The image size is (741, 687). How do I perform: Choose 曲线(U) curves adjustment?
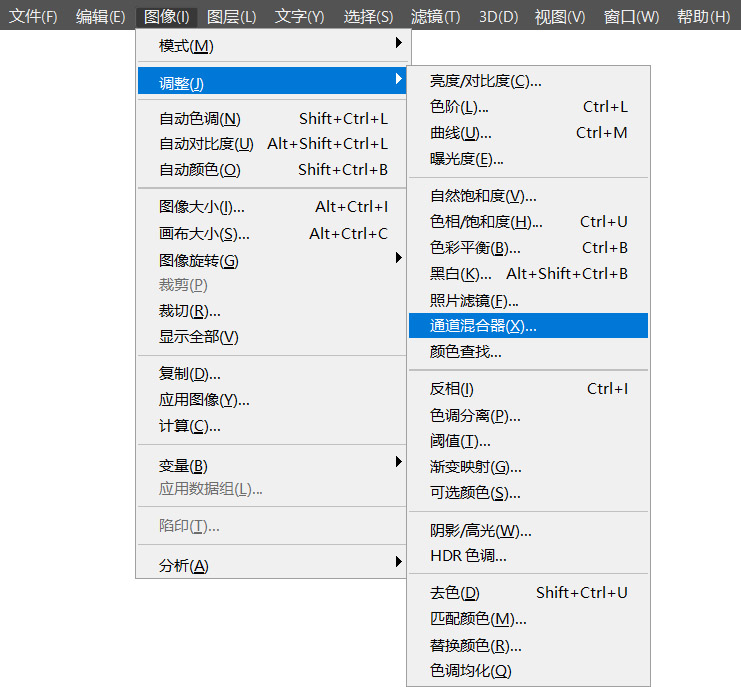coord(528,133)
